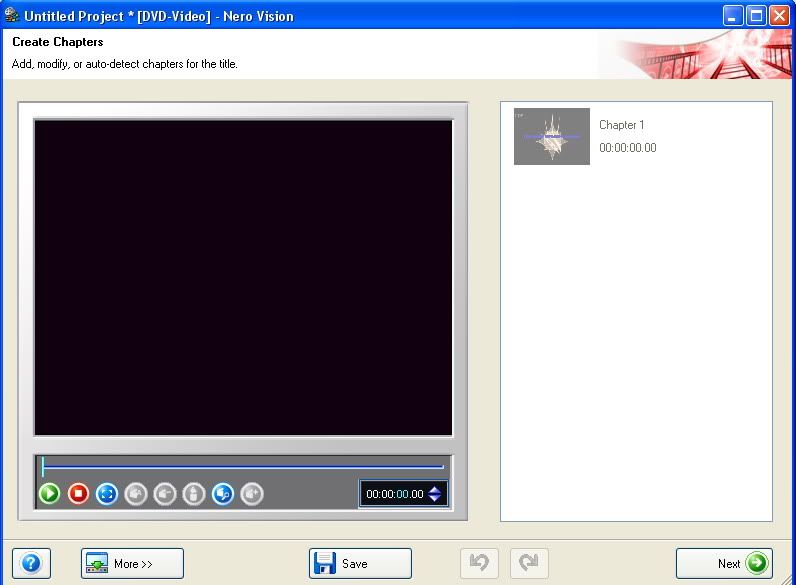Click the first greyed chapter icon after full screen
This screenshot has width=796, height=585.
(x=136, y=494)
